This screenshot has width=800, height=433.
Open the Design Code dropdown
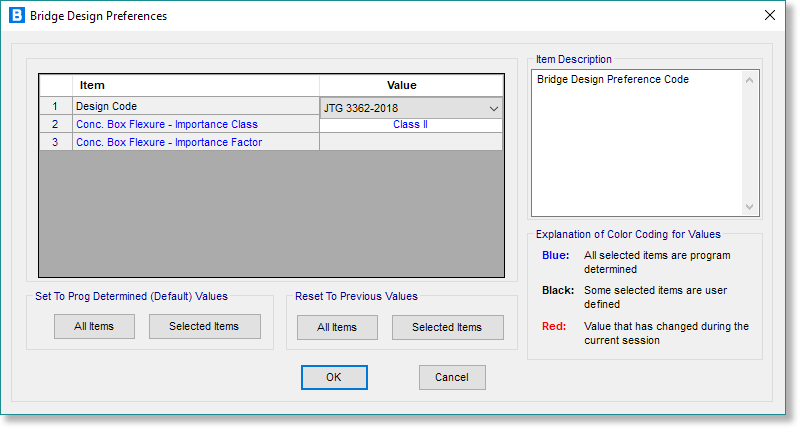click(493, 108)
